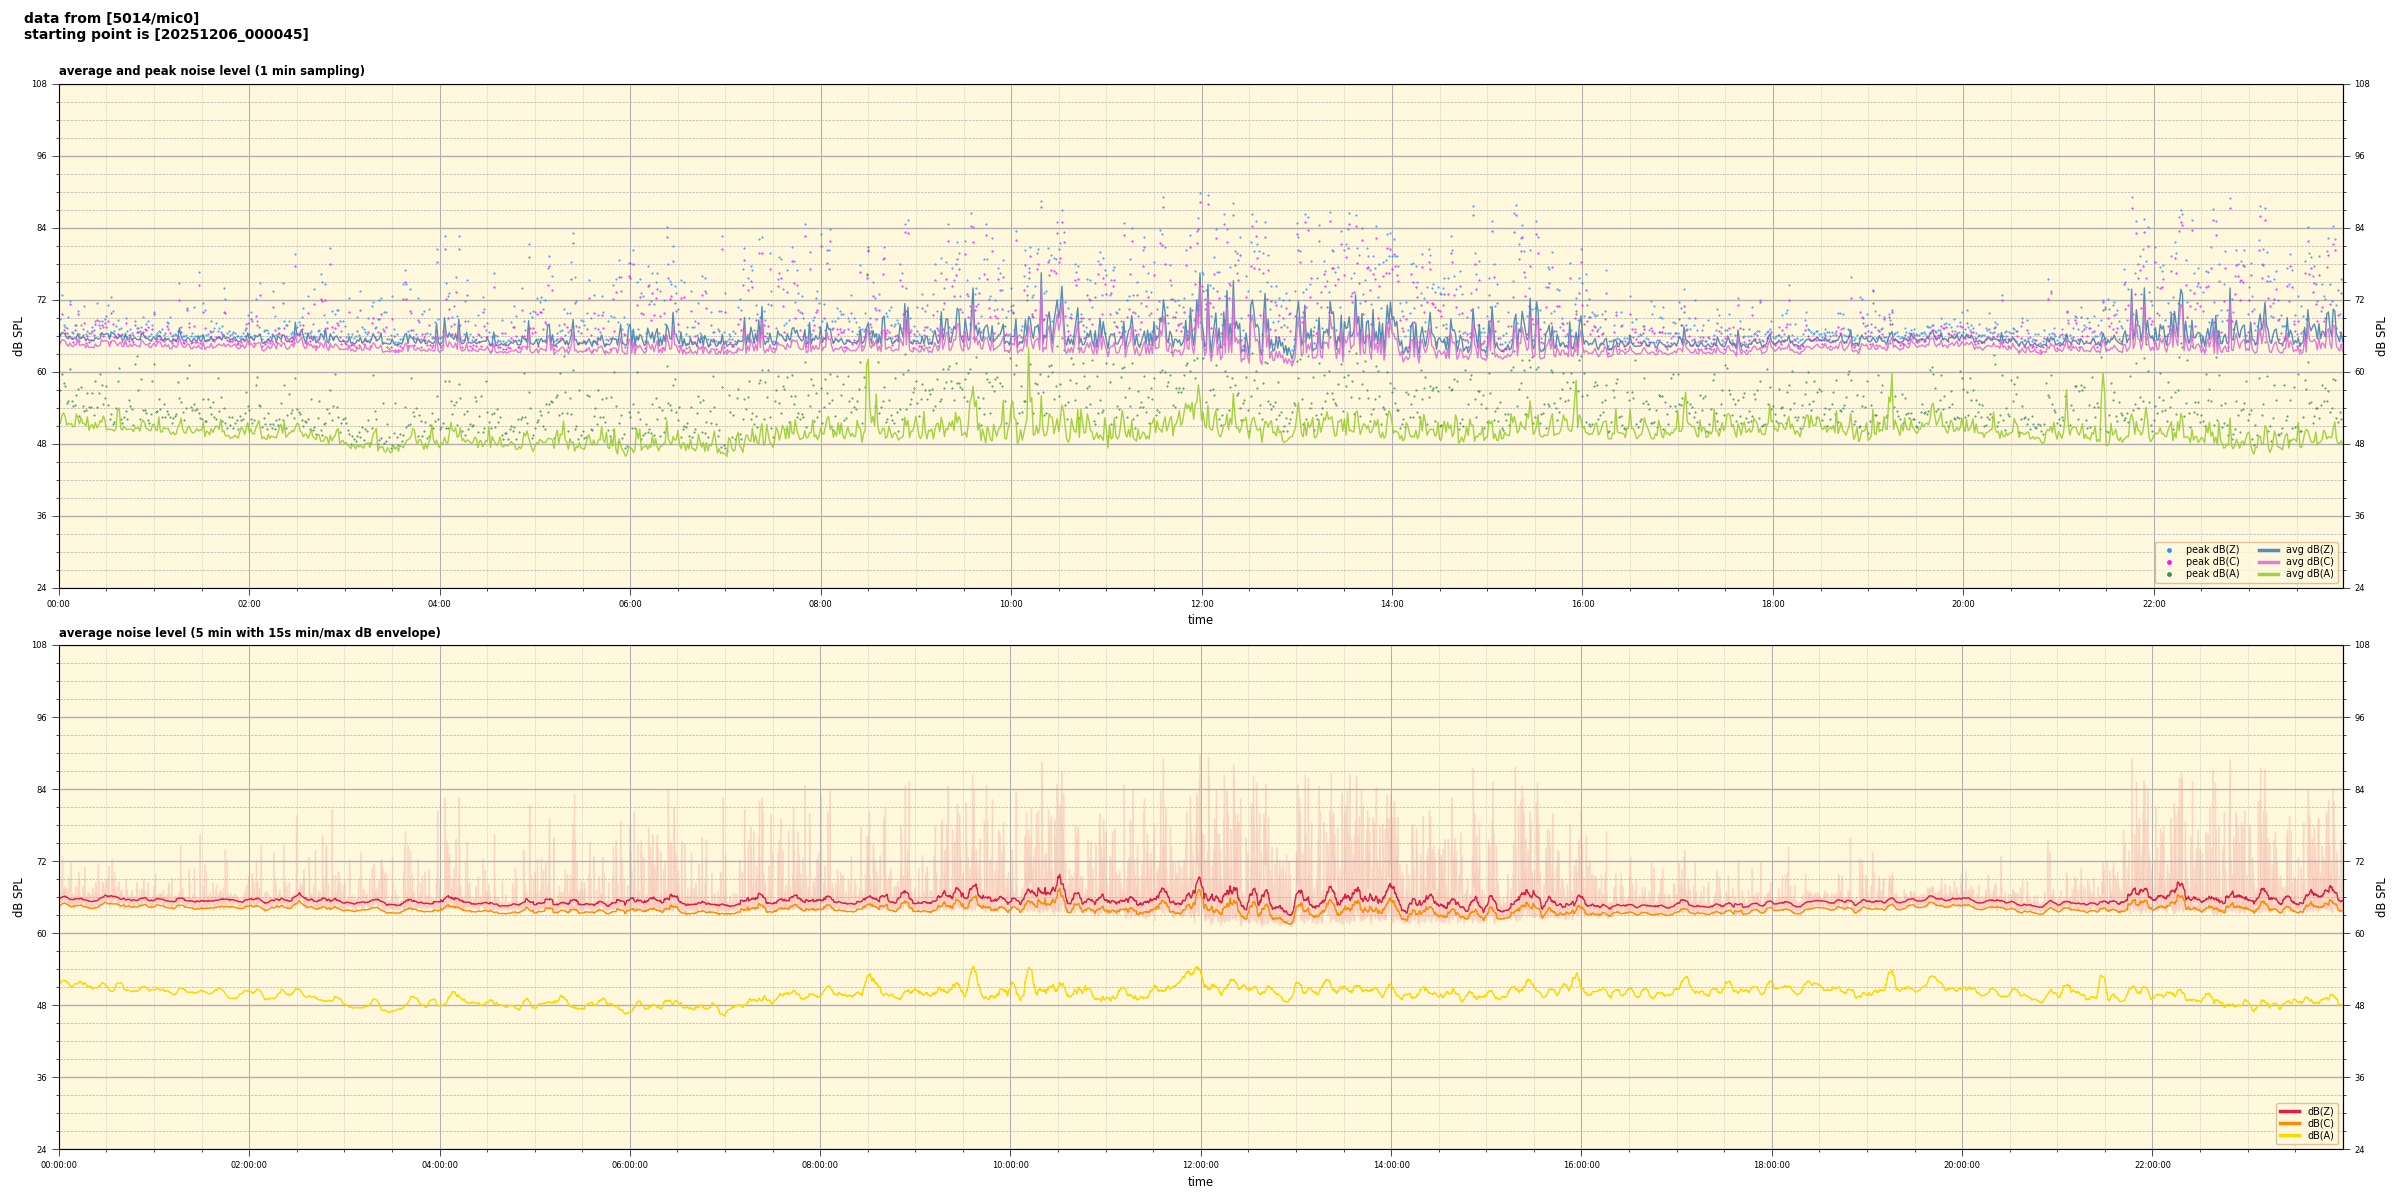Click left 'dB SPL' label of upper chart
The image size is (2400, 1200).
[18, 336]
